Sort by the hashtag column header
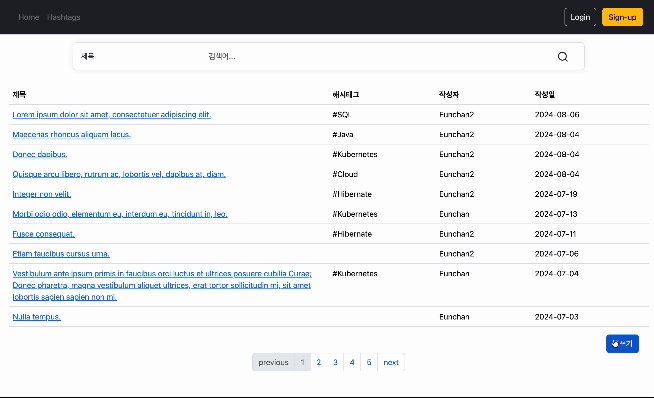 coord(345,94)
